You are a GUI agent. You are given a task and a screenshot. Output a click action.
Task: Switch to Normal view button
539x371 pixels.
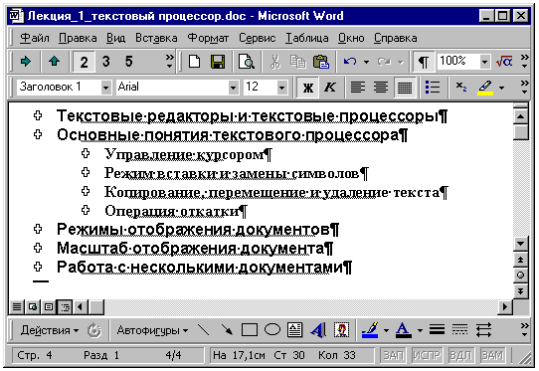(x=16, y=306)
